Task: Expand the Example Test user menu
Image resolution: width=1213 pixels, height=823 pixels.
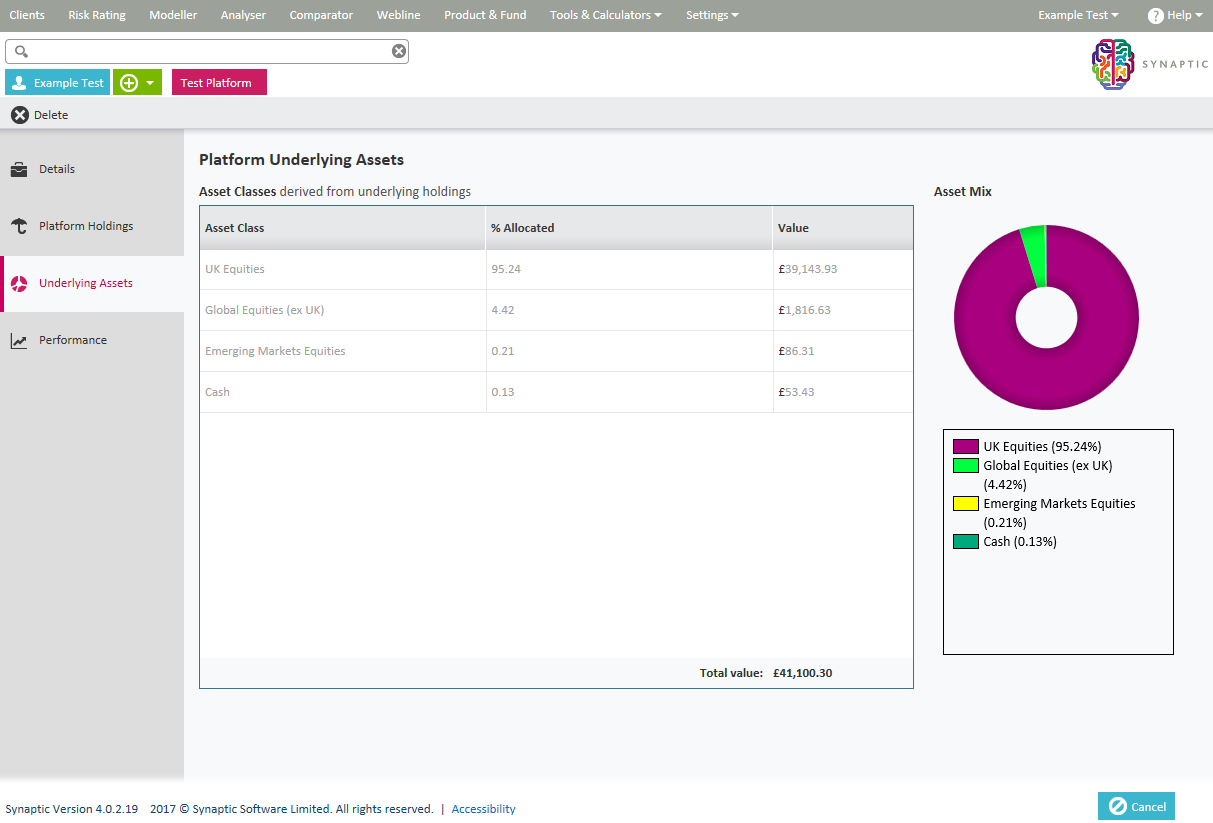Action: click(x=1078, y=15)
